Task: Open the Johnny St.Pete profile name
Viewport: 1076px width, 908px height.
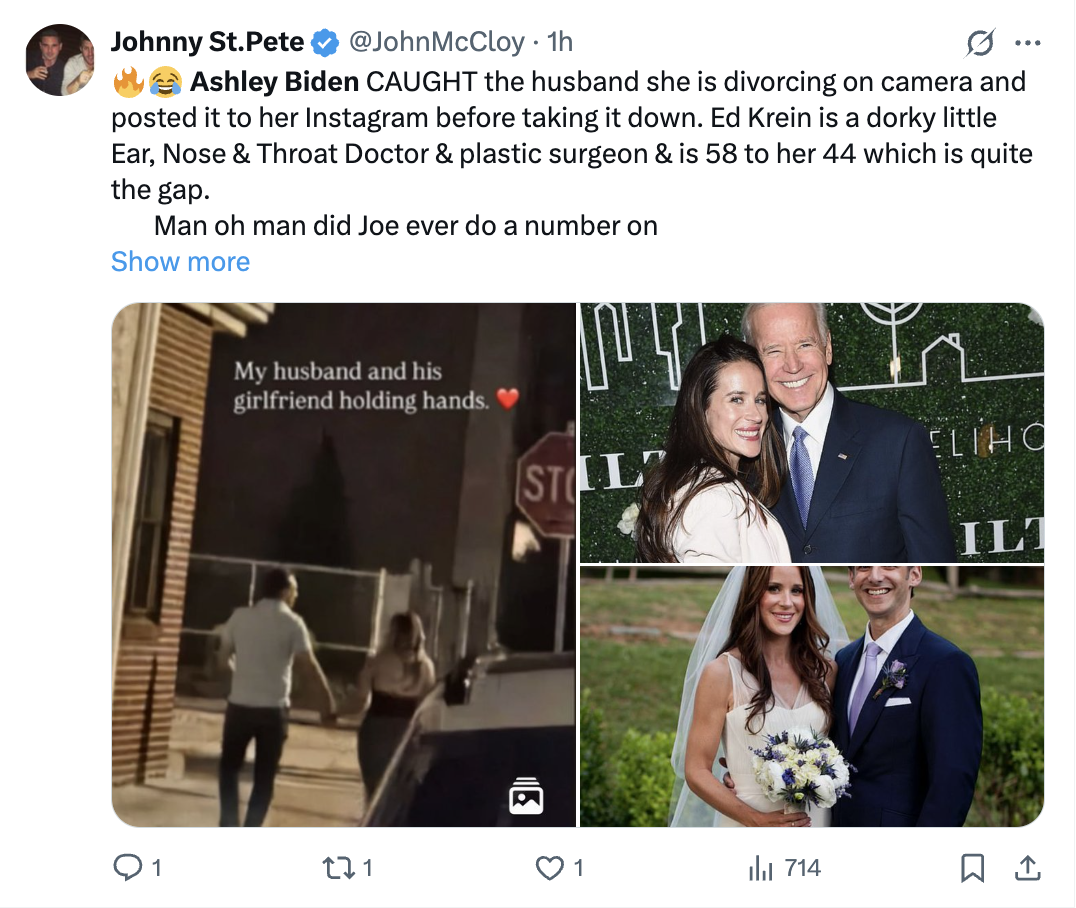Action: point(207,42)
